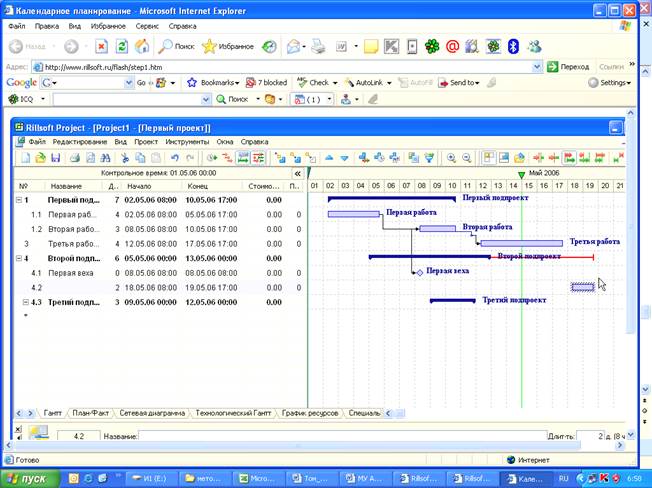Viewport: 652px width, 488px height.
Task: Open the ICQ toolbar search field dropdown
Action: [205, 99]
